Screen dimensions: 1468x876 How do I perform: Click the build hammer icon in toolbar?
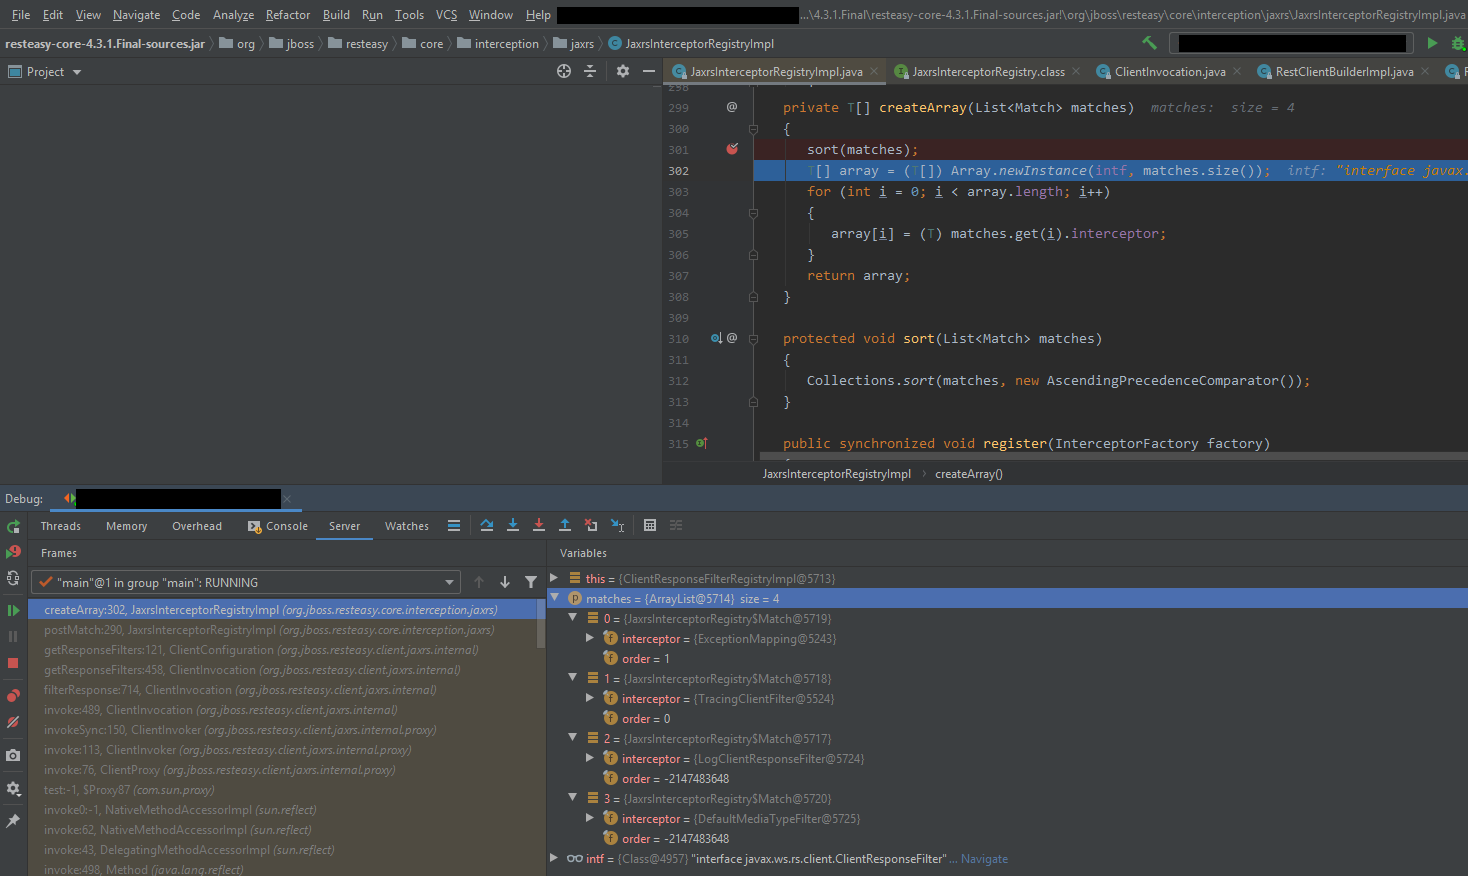(1149, 43)
